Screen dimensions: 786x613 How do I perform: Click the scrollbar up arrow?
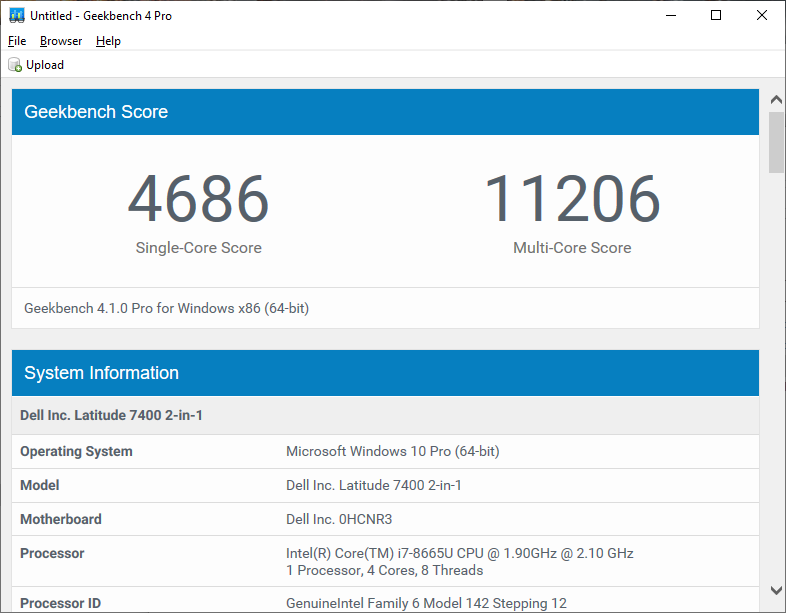click(x=776, y=100)
